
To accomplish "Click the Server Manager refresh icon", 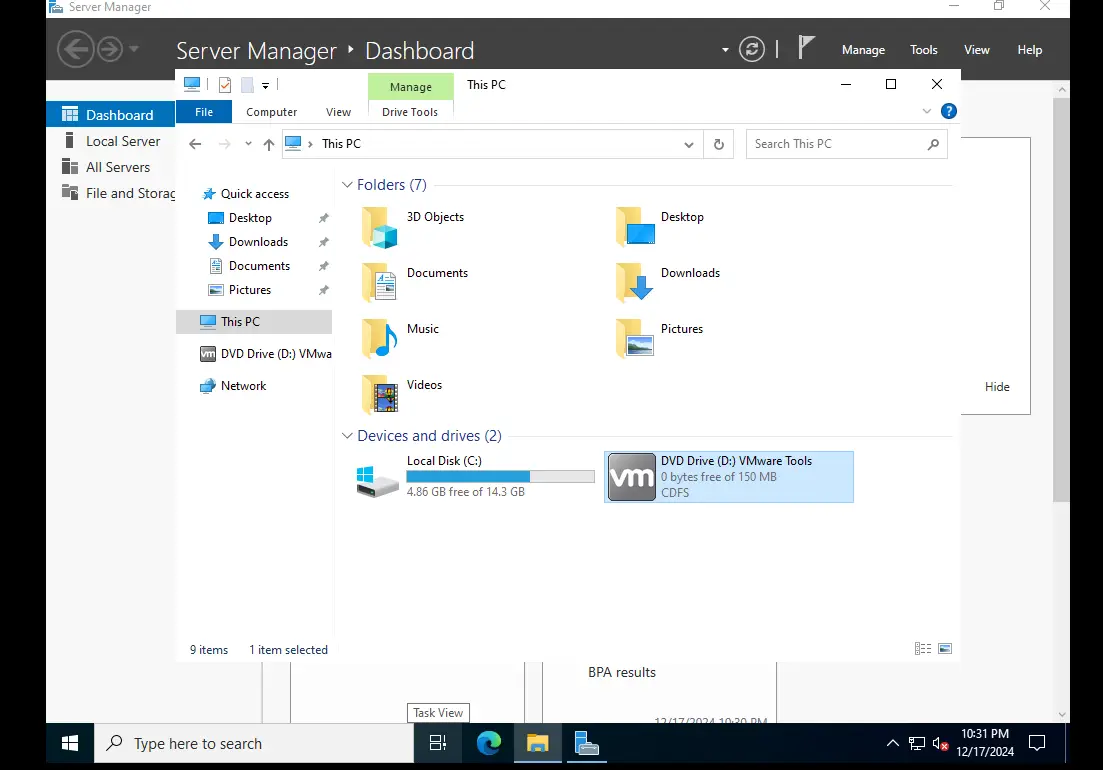I will click(751, 49).
